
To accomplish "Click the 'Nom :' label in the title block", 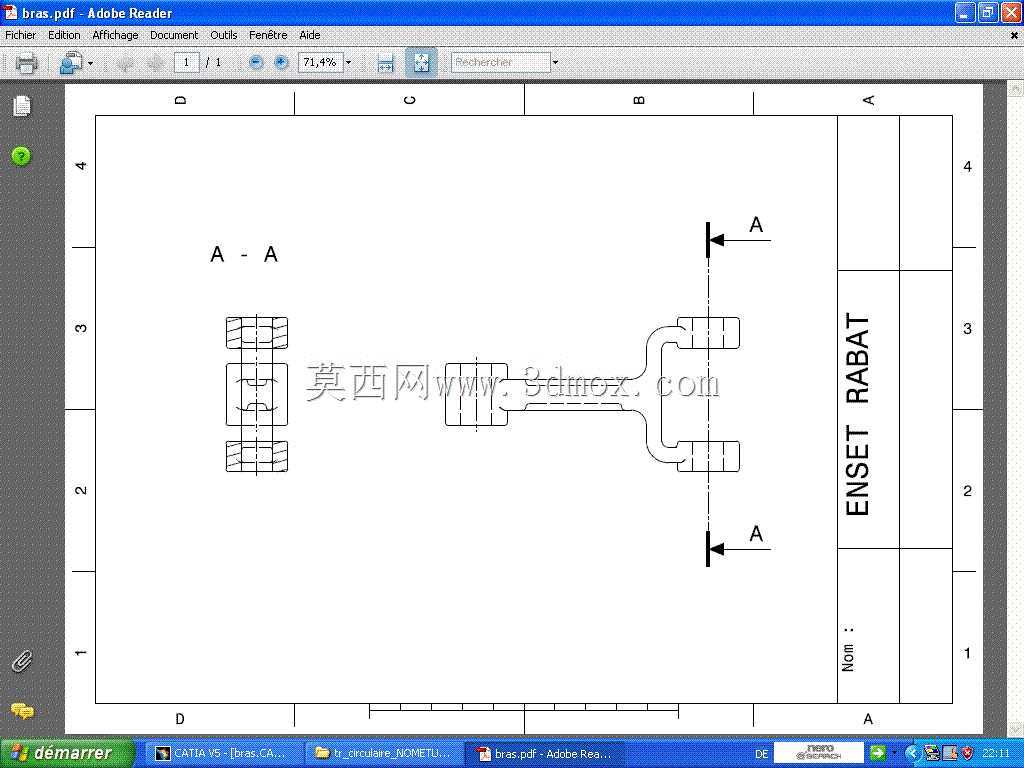I will (x=848, y=648).
